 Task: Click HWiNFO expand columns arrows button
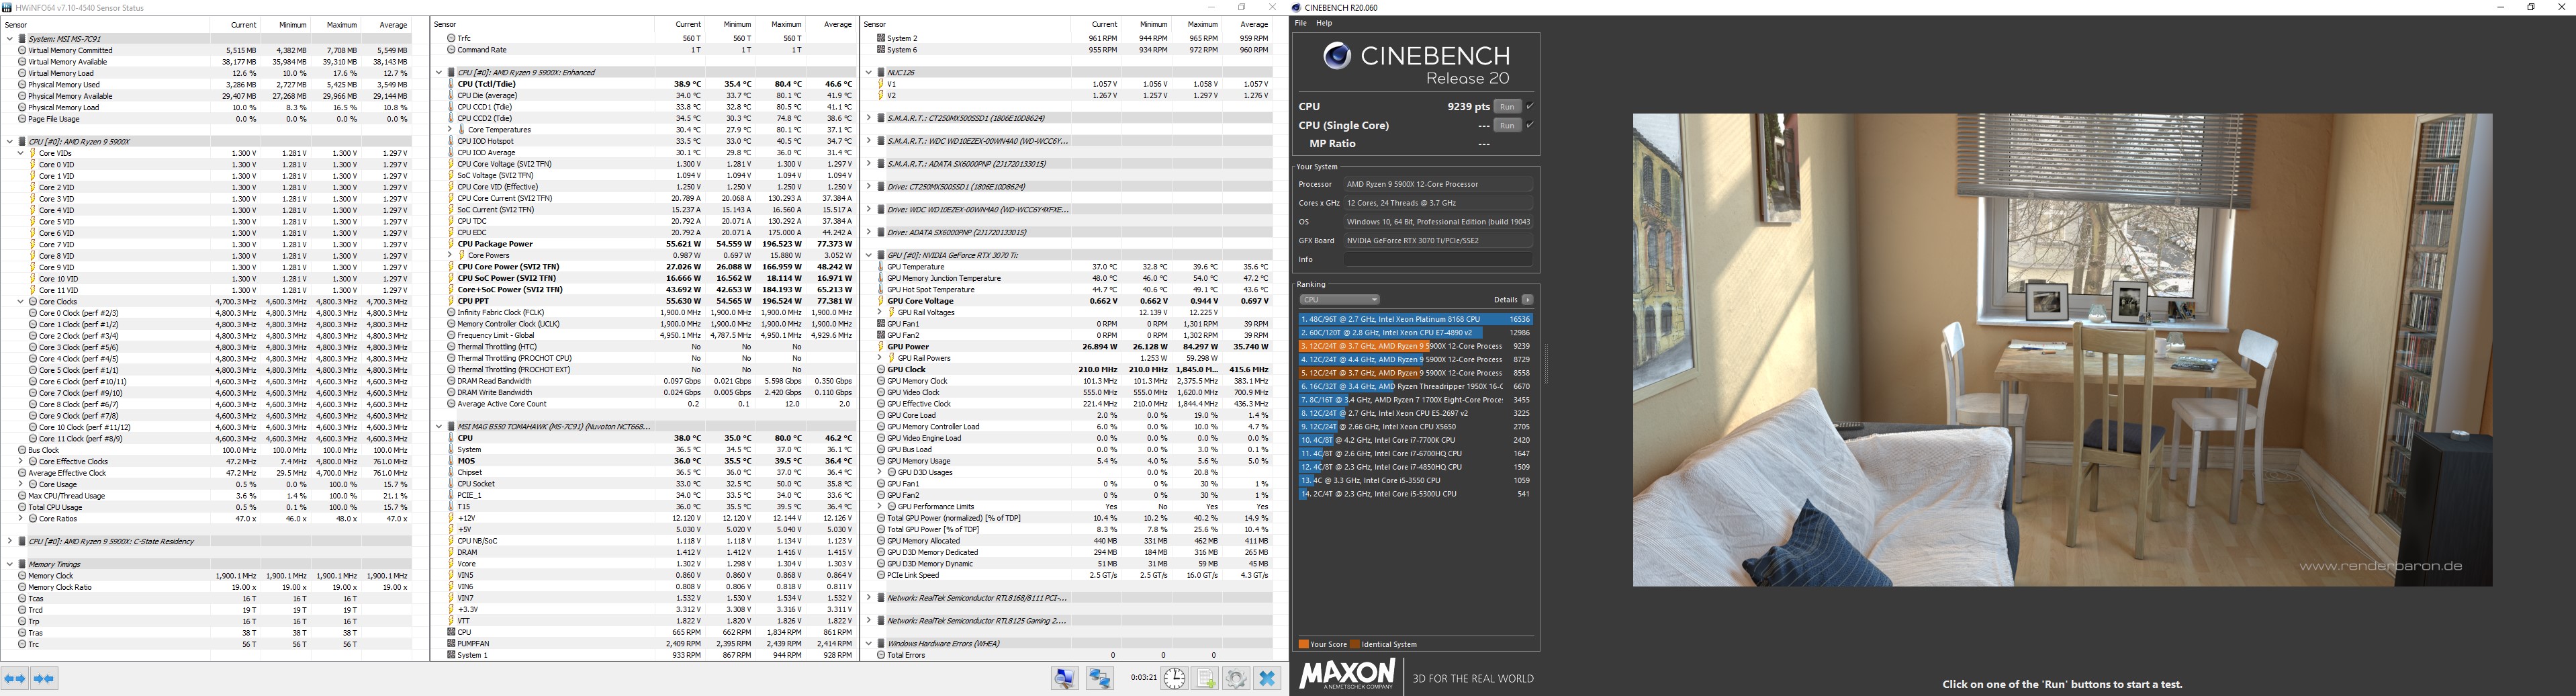(x=15, y=678)
